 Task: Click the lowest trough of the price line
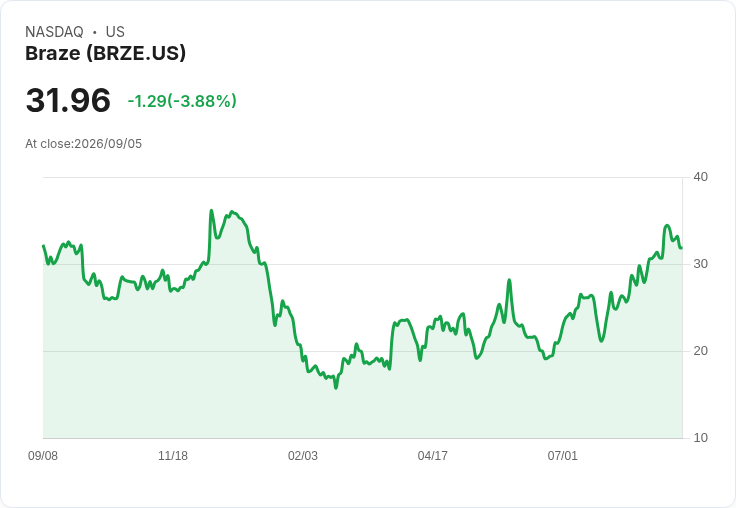pyautogui.click(x=336, y=388)
